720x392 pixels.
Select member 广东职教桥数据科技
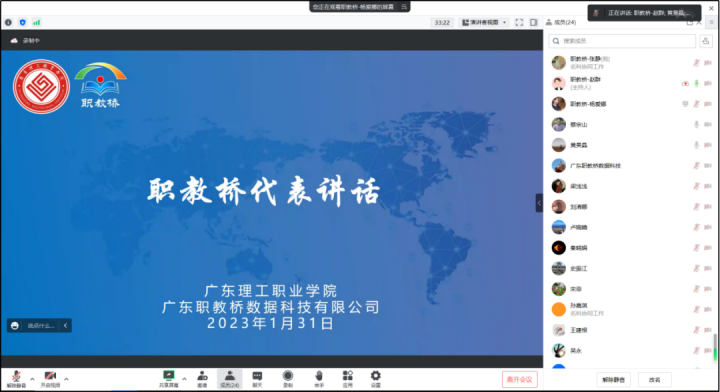(631, 165)
